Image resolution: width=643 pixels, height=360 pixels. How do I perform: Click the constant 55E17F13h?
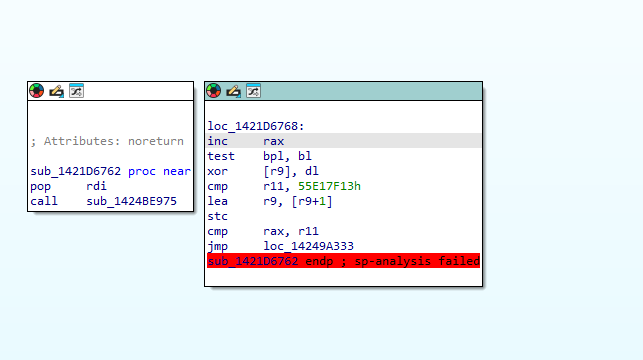pos(329,186)
